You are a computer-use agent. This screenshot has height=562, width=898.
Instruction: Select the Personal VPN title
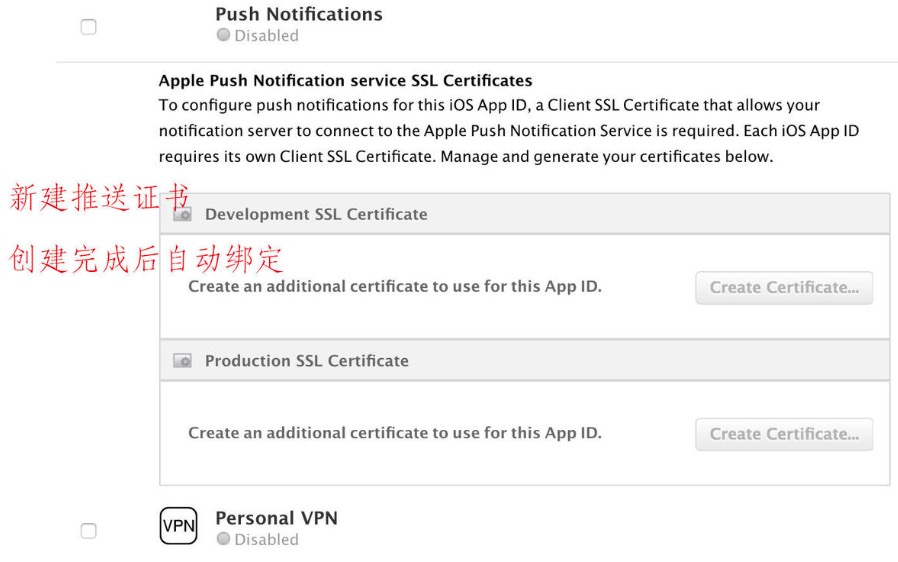(x=276, y=518)
